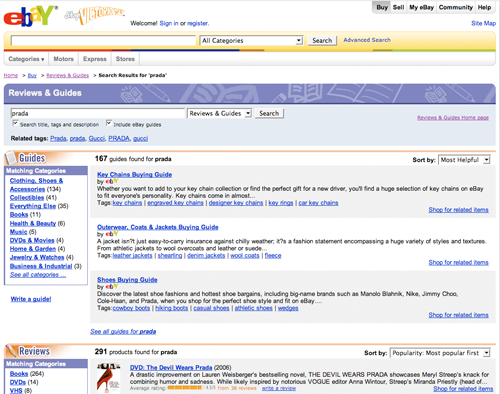Click write a review link
This screenshot has height=394, width=500.
tap(279, 388)
